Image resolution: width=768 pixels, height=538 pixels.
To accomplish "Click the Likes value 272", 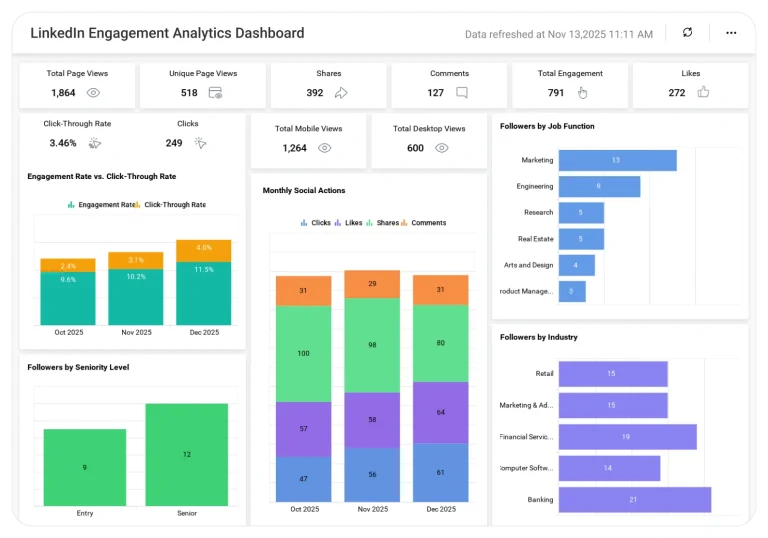I will [677, 93].
